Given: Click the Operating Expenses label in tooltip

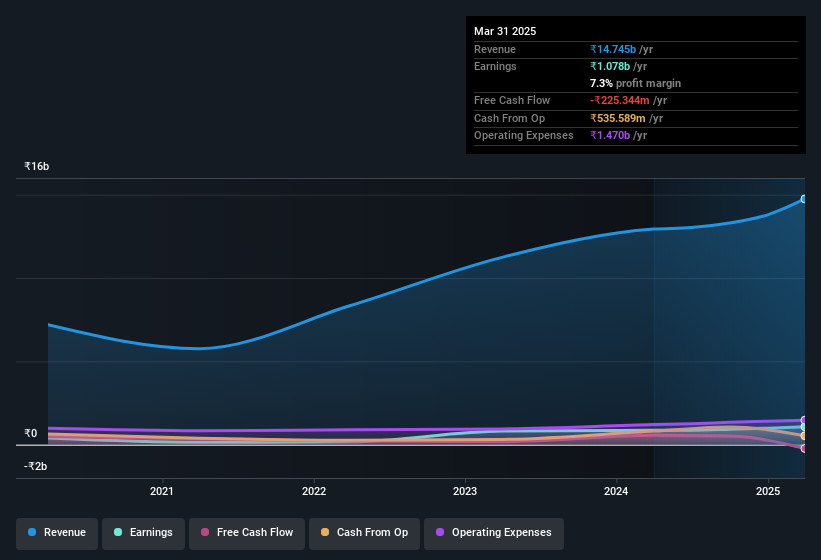Looking at the screenshot, I should pos(524,136).
